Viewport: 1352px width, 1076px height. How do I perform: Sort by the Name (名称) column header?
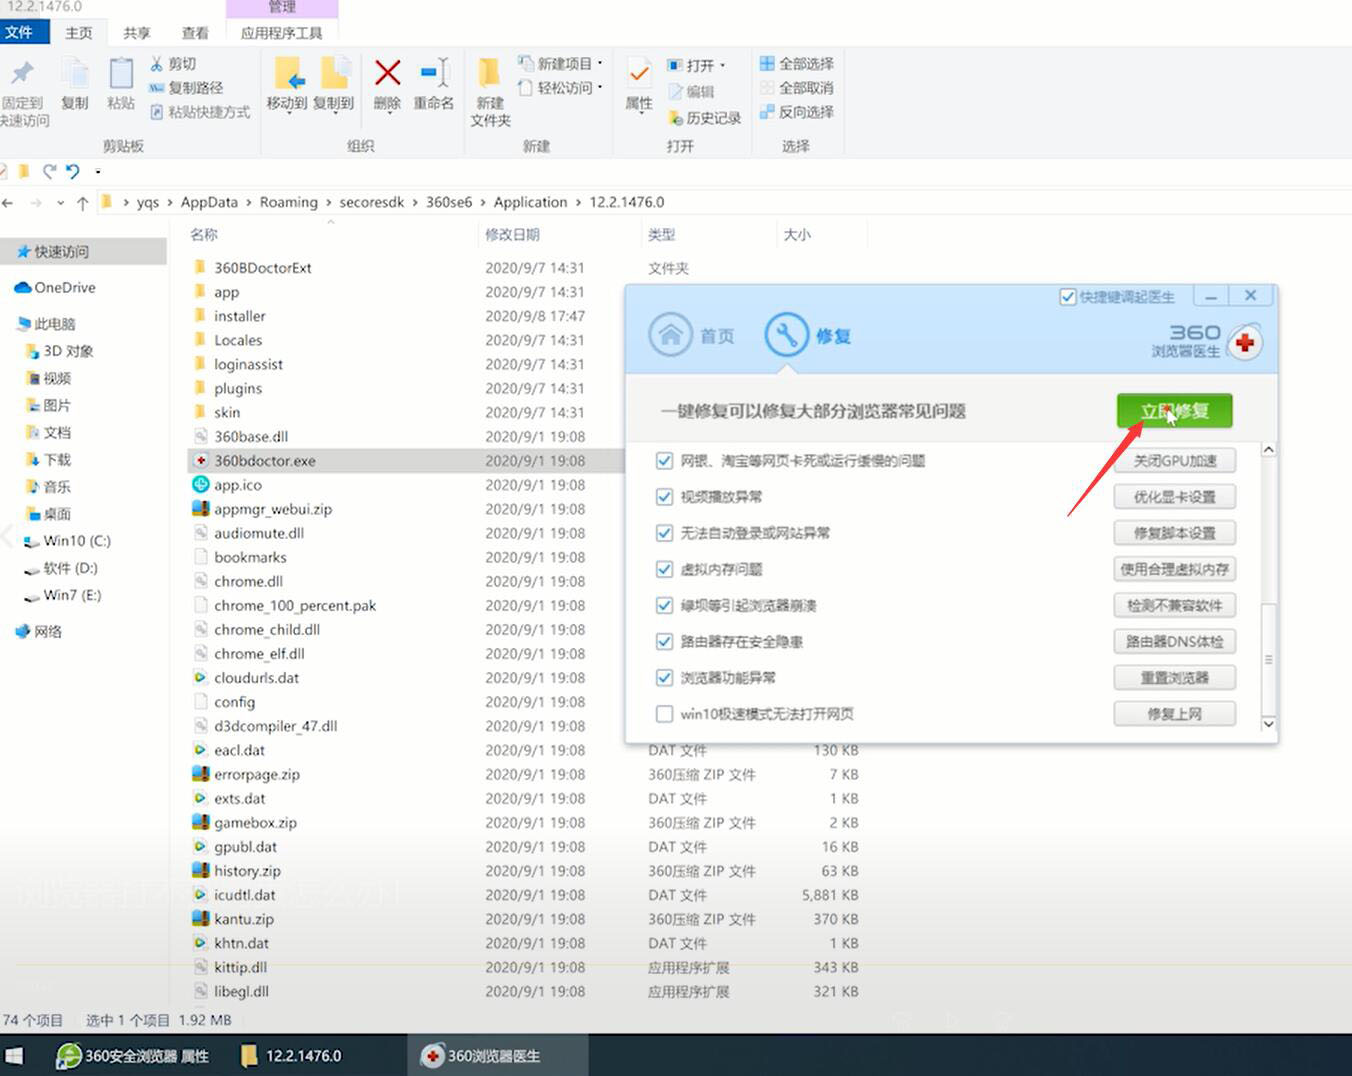(204, 234)
